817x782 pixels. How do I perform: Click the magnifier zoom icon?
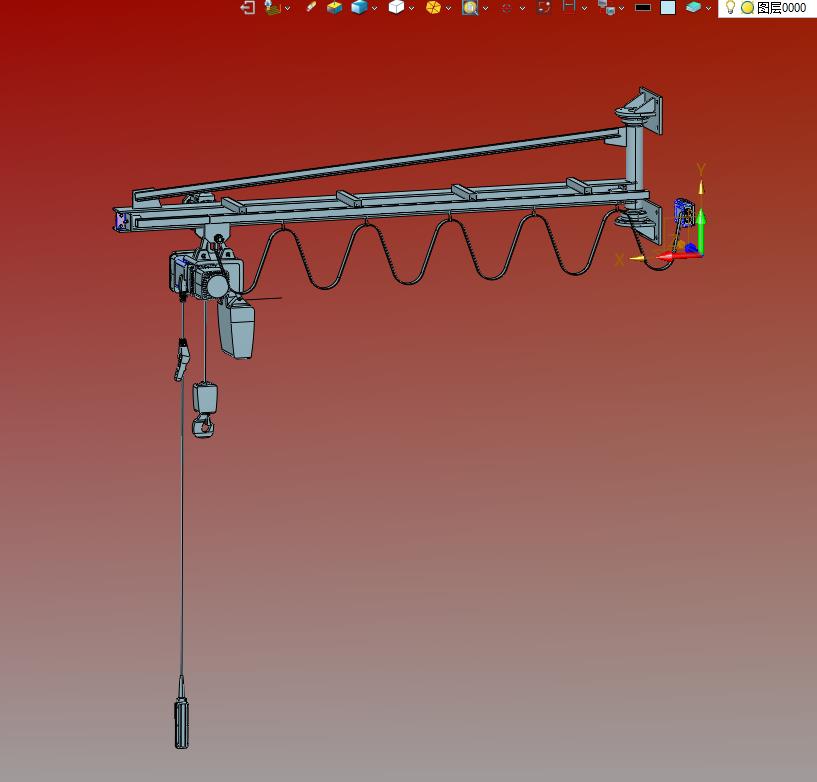[470, 7]
